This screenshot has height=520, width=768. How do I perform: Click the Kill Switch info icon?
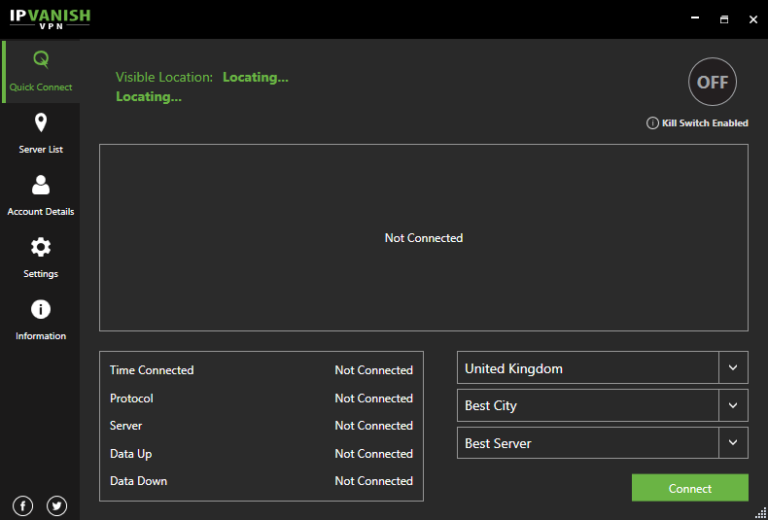pyautogui.click(x=652, y=123)
